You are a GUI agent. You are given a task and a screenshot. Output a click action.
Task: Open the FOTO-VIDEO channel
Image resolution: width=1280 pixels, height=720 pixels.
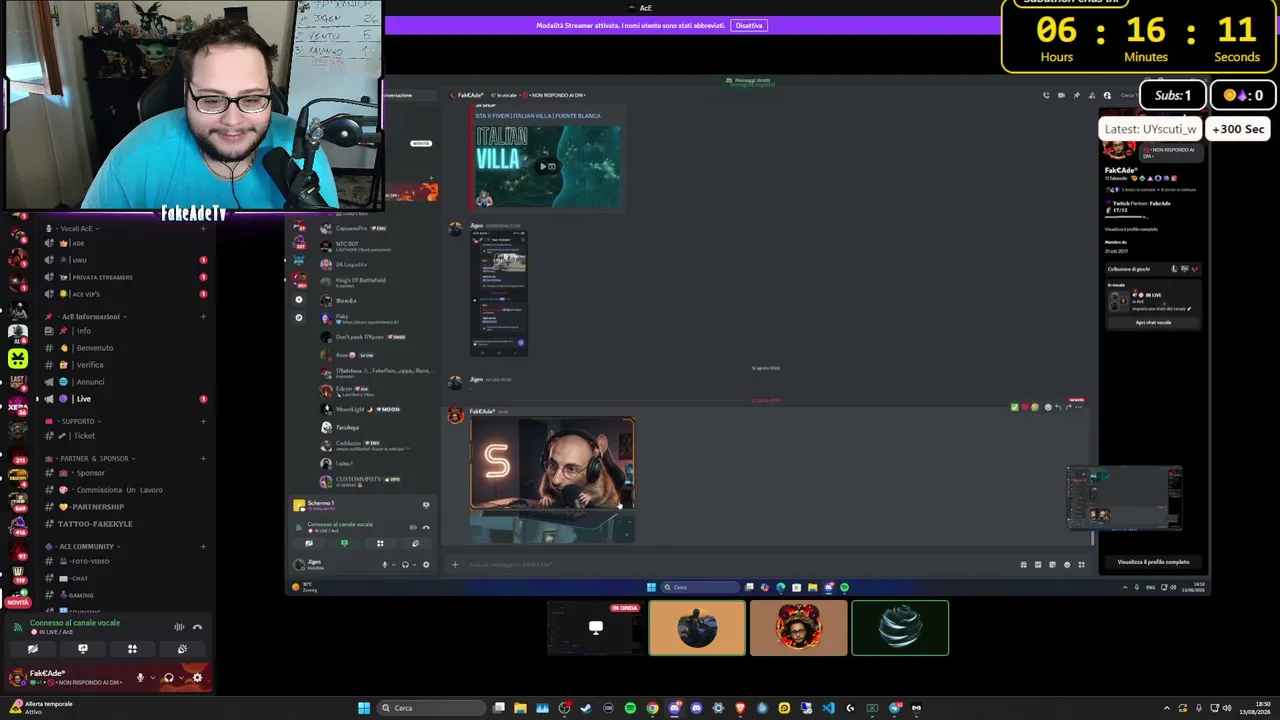click(x=125, y=561)
